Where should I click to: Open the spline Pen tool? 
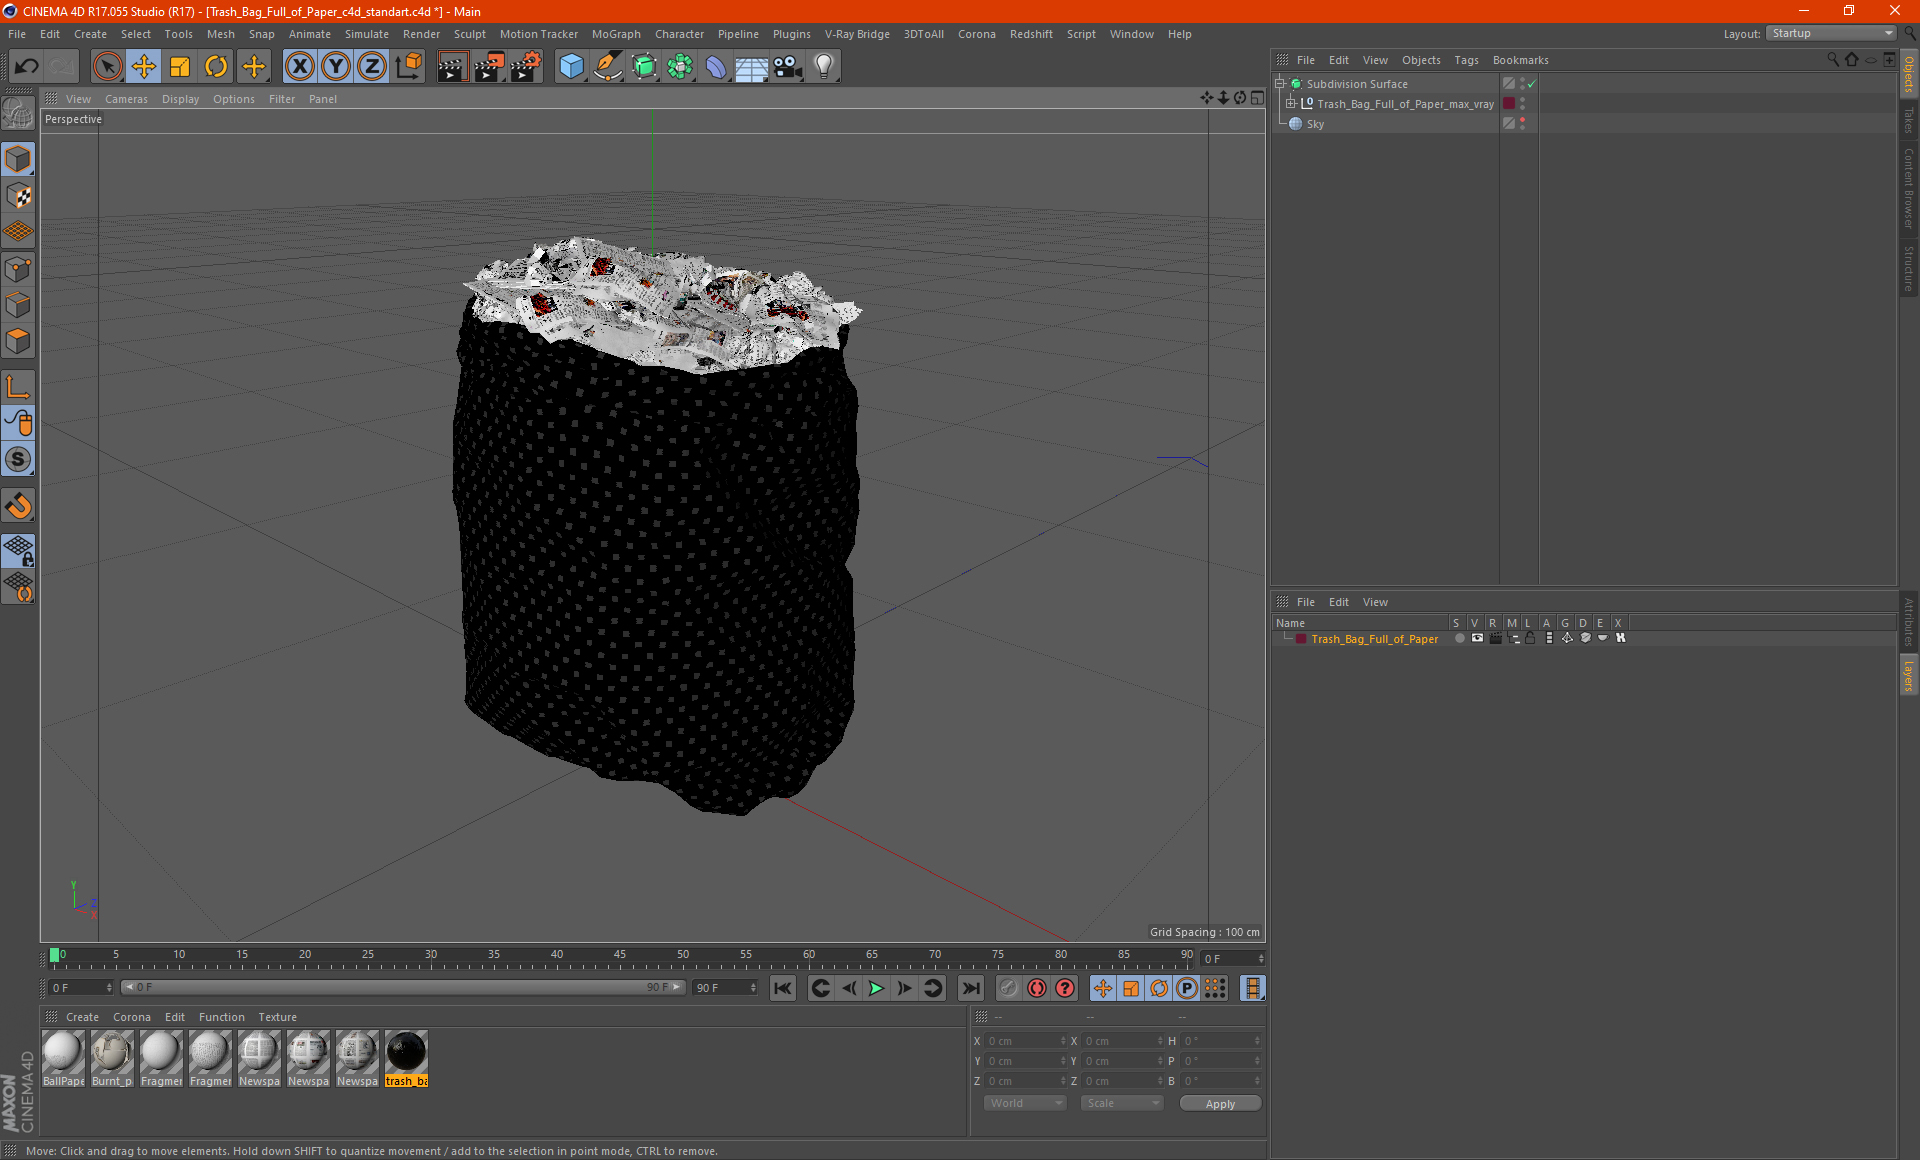click(607, 67)
